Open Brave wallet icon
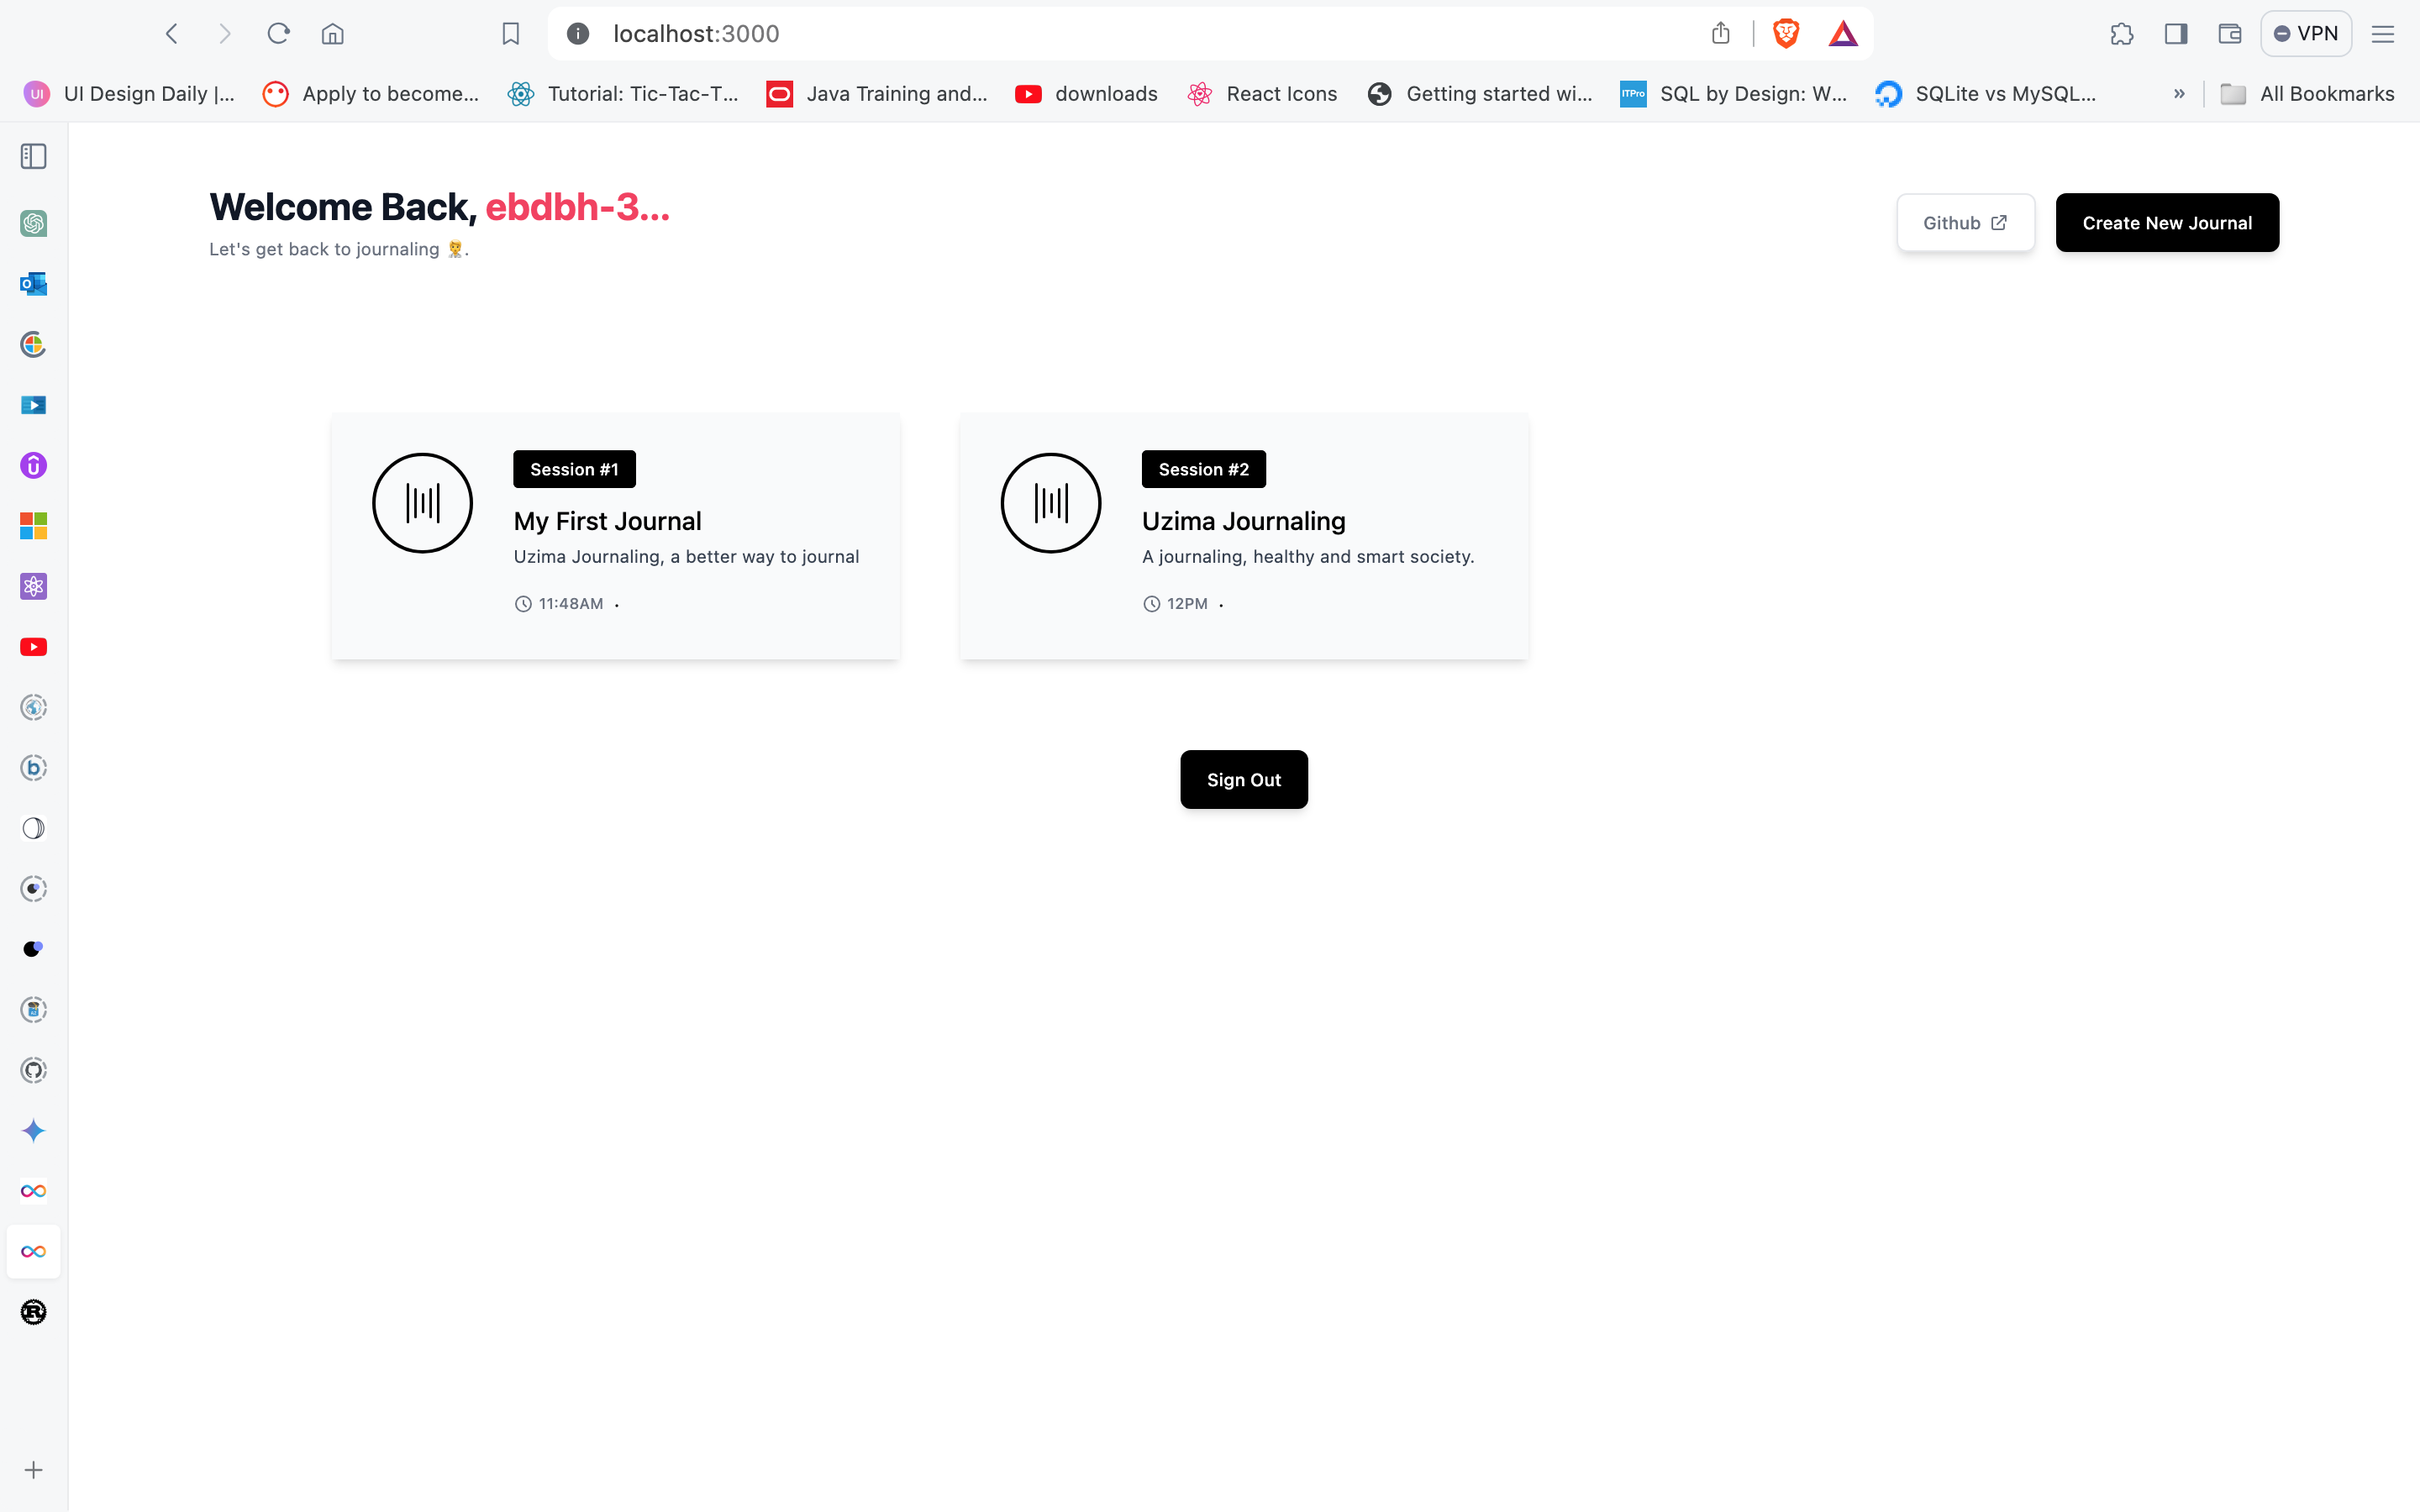The width and height of the screenshot is (2420, 1512). click(x=2229, y=33)
